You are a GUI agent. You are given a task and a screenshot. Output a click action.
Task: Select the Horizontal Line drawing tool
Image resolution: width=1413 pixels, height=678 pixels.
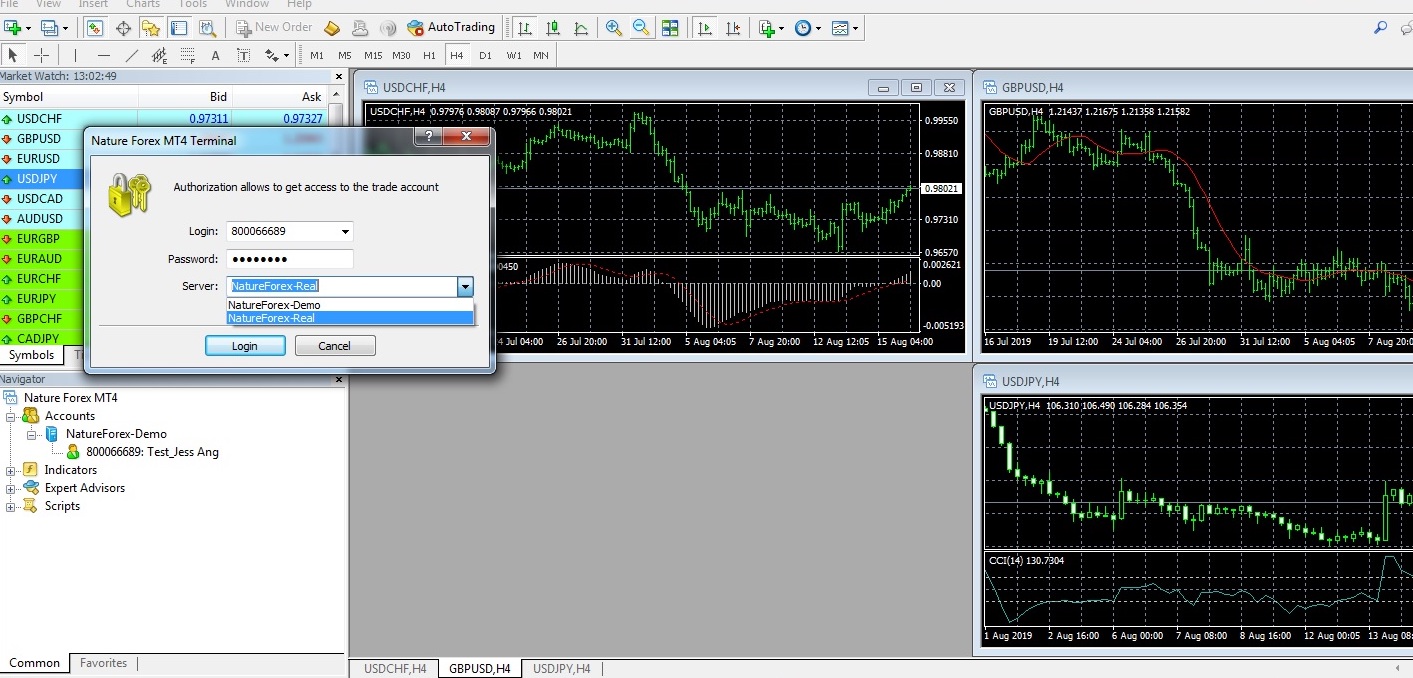click(103, 55)
